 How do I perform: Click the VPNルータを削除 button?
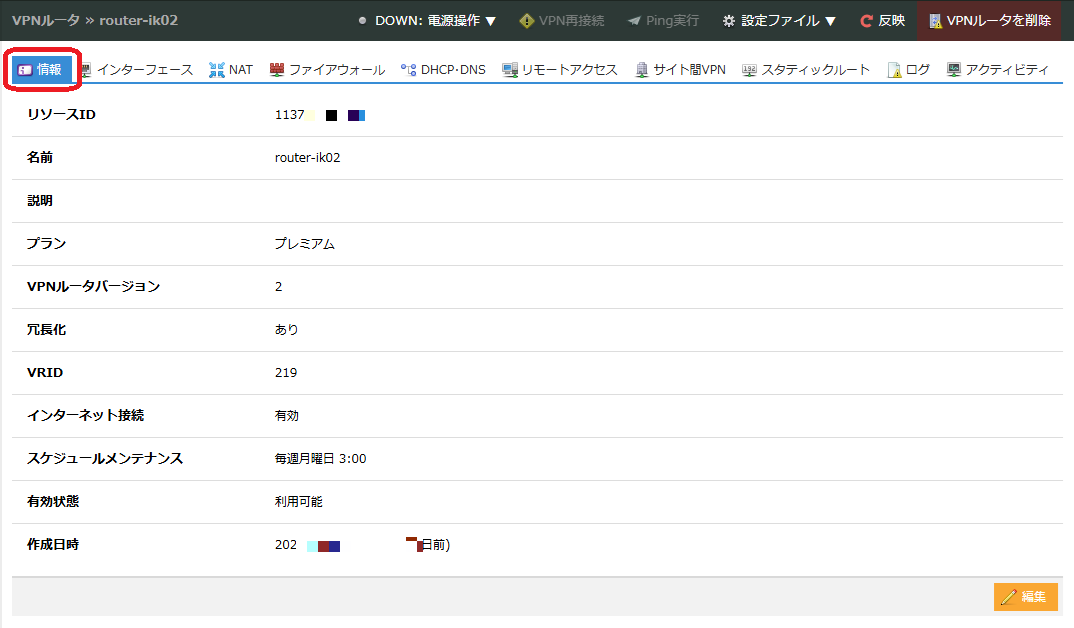coord(989,21)
